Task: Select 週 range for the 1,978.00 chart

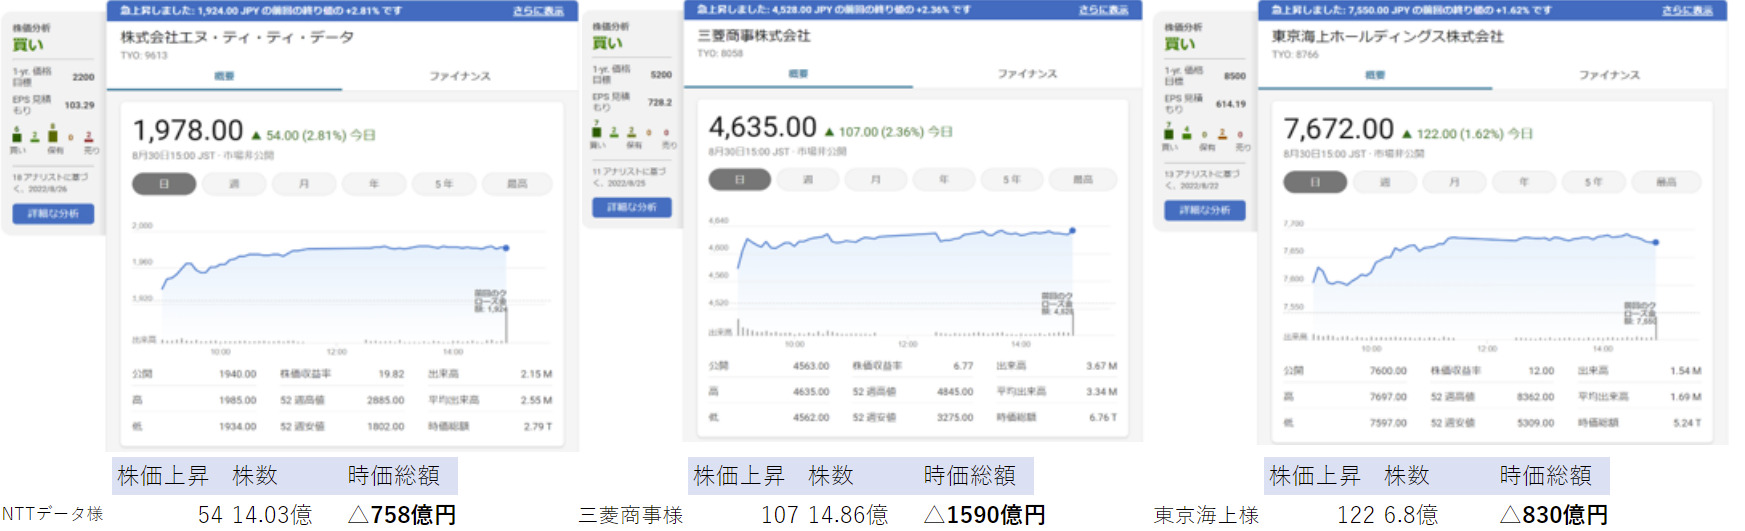Action: click(x=234, y=184)
